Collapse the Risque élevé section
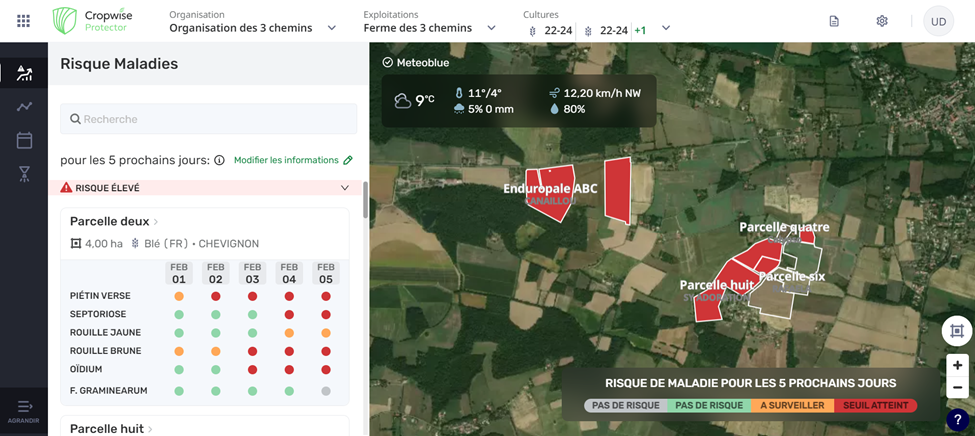Viewport: 975px width, 436px height. pyautogui.click(x=345, y=188)
